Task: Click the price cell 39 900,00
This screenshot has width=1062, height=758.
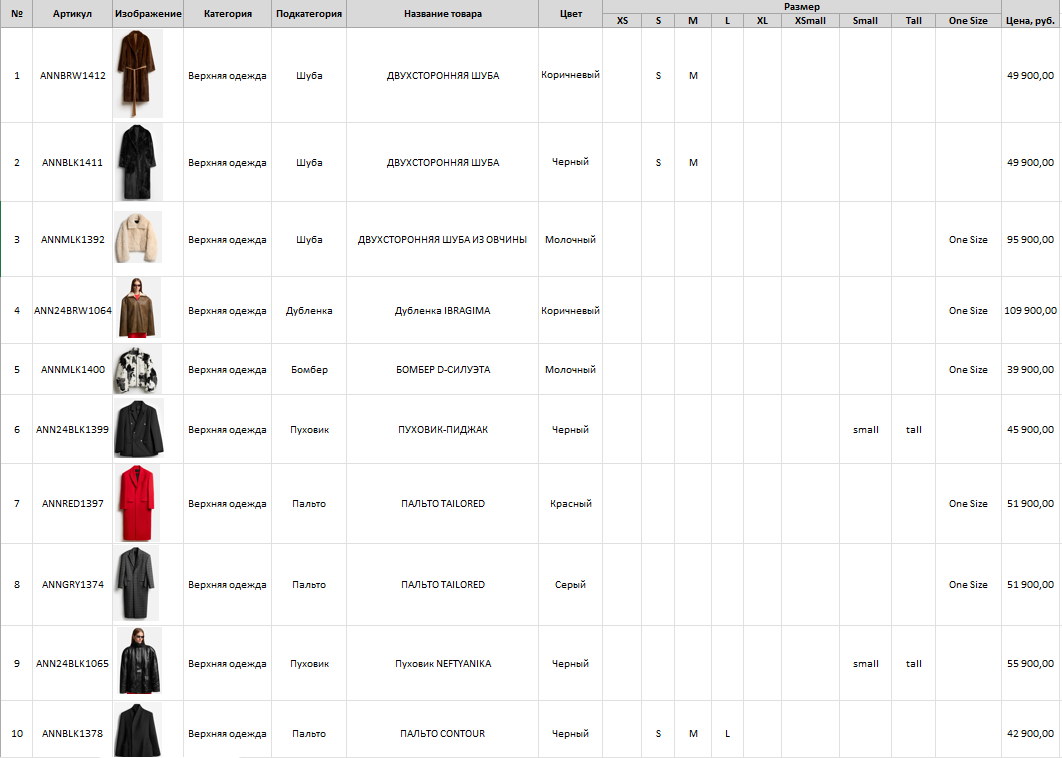Action: (1031, 369)
